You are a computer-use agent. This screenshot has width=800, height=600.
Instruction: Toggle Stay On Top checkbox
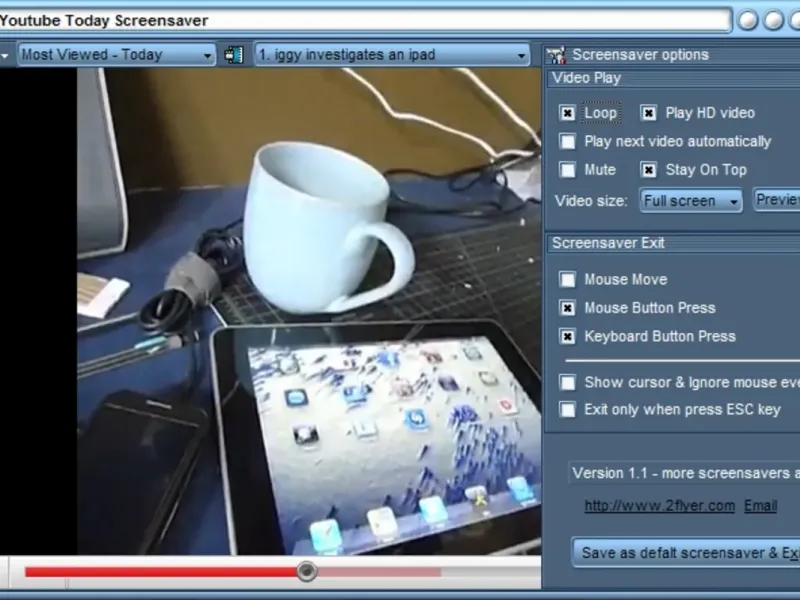pos(648,170)
